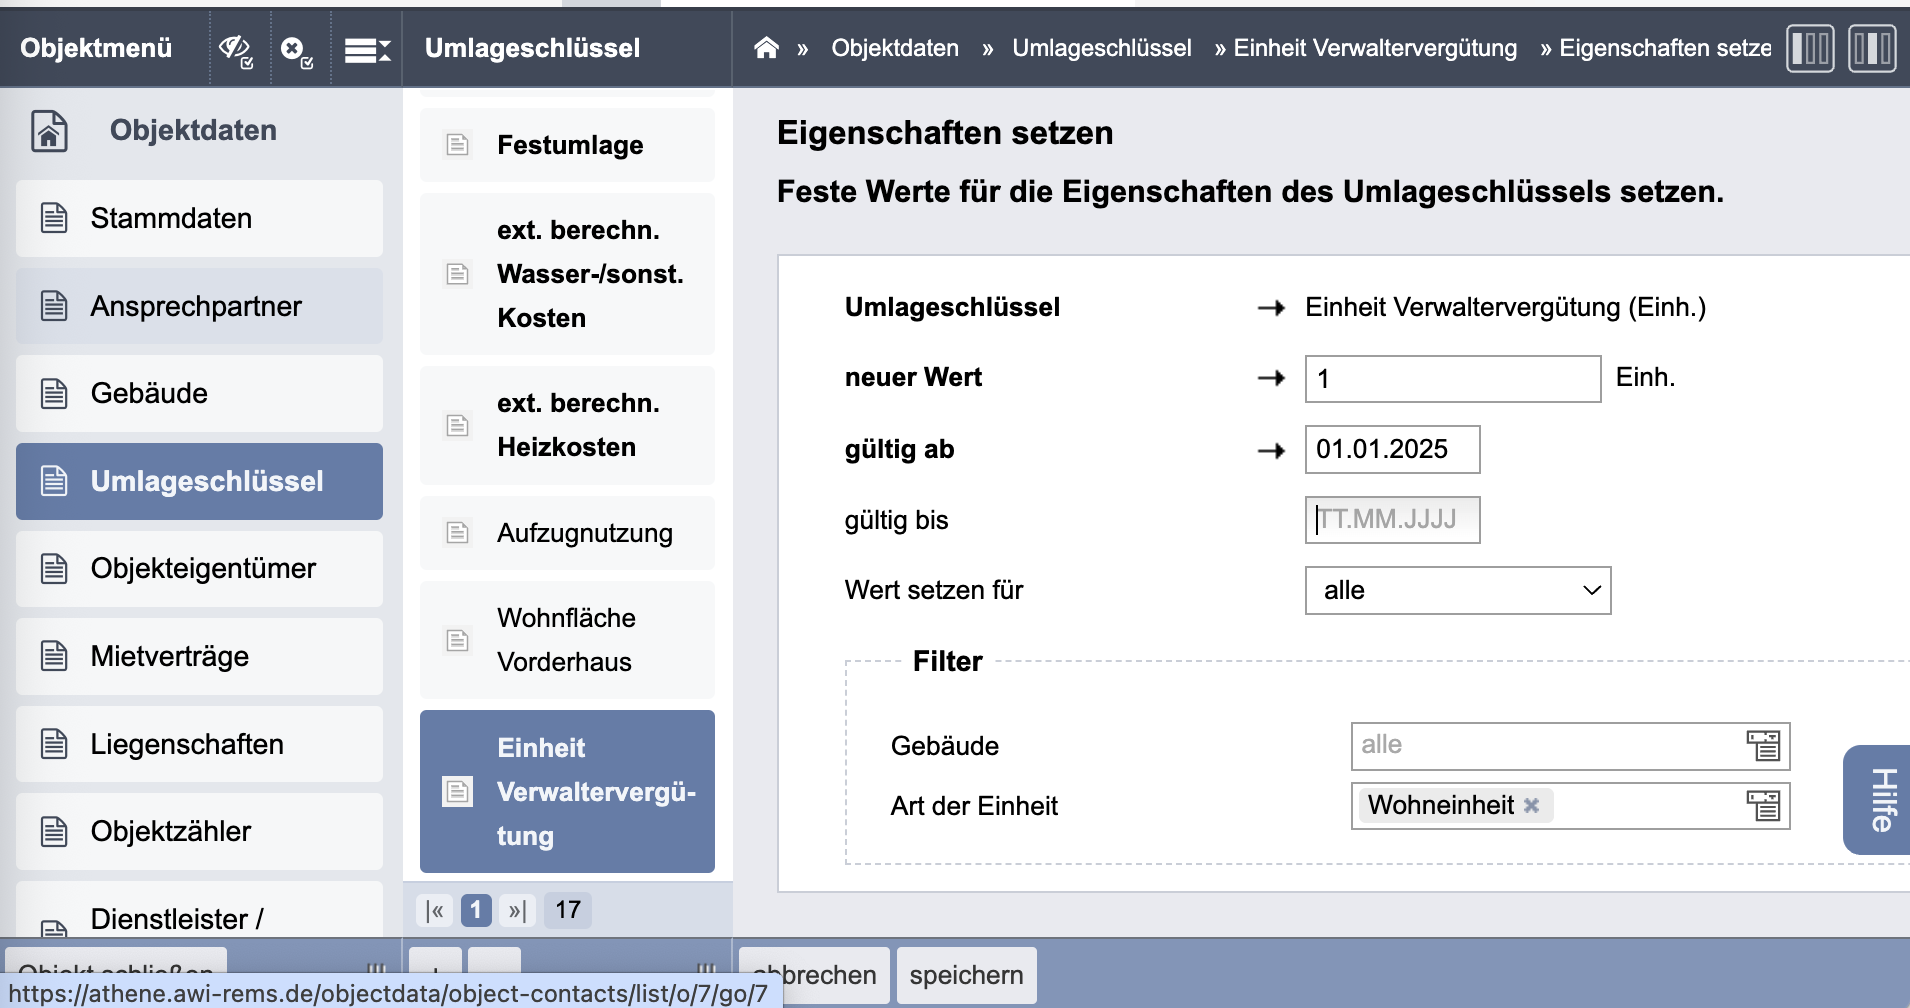Click the abbrechen button
The height and width of the screenshot is (1008, 1910).
814,975
